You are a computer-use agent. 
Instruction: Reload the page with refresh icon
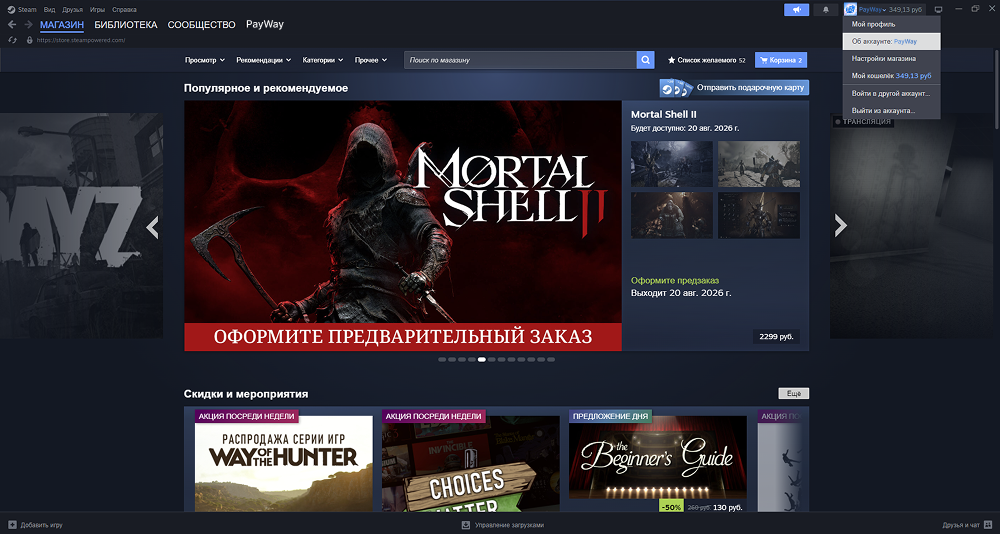click(x=12, y=40)
